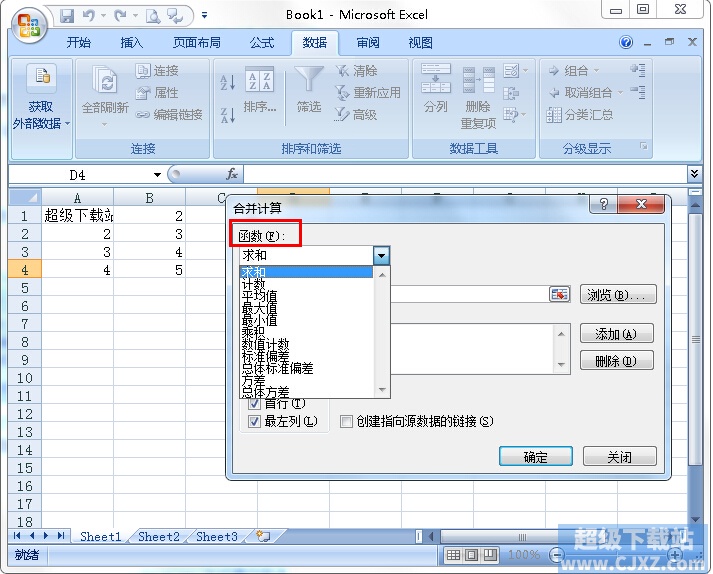Enable 创建指向源数据的链接 checkbox
713x574 pixels.
346,422
